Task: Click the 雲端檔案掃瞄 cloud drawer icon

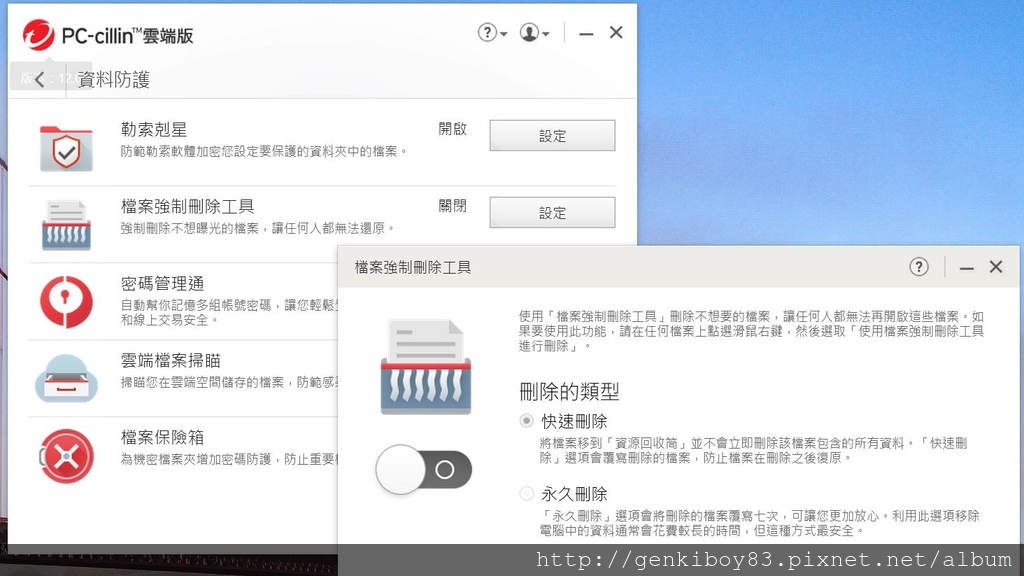Action: coord(66,378)
